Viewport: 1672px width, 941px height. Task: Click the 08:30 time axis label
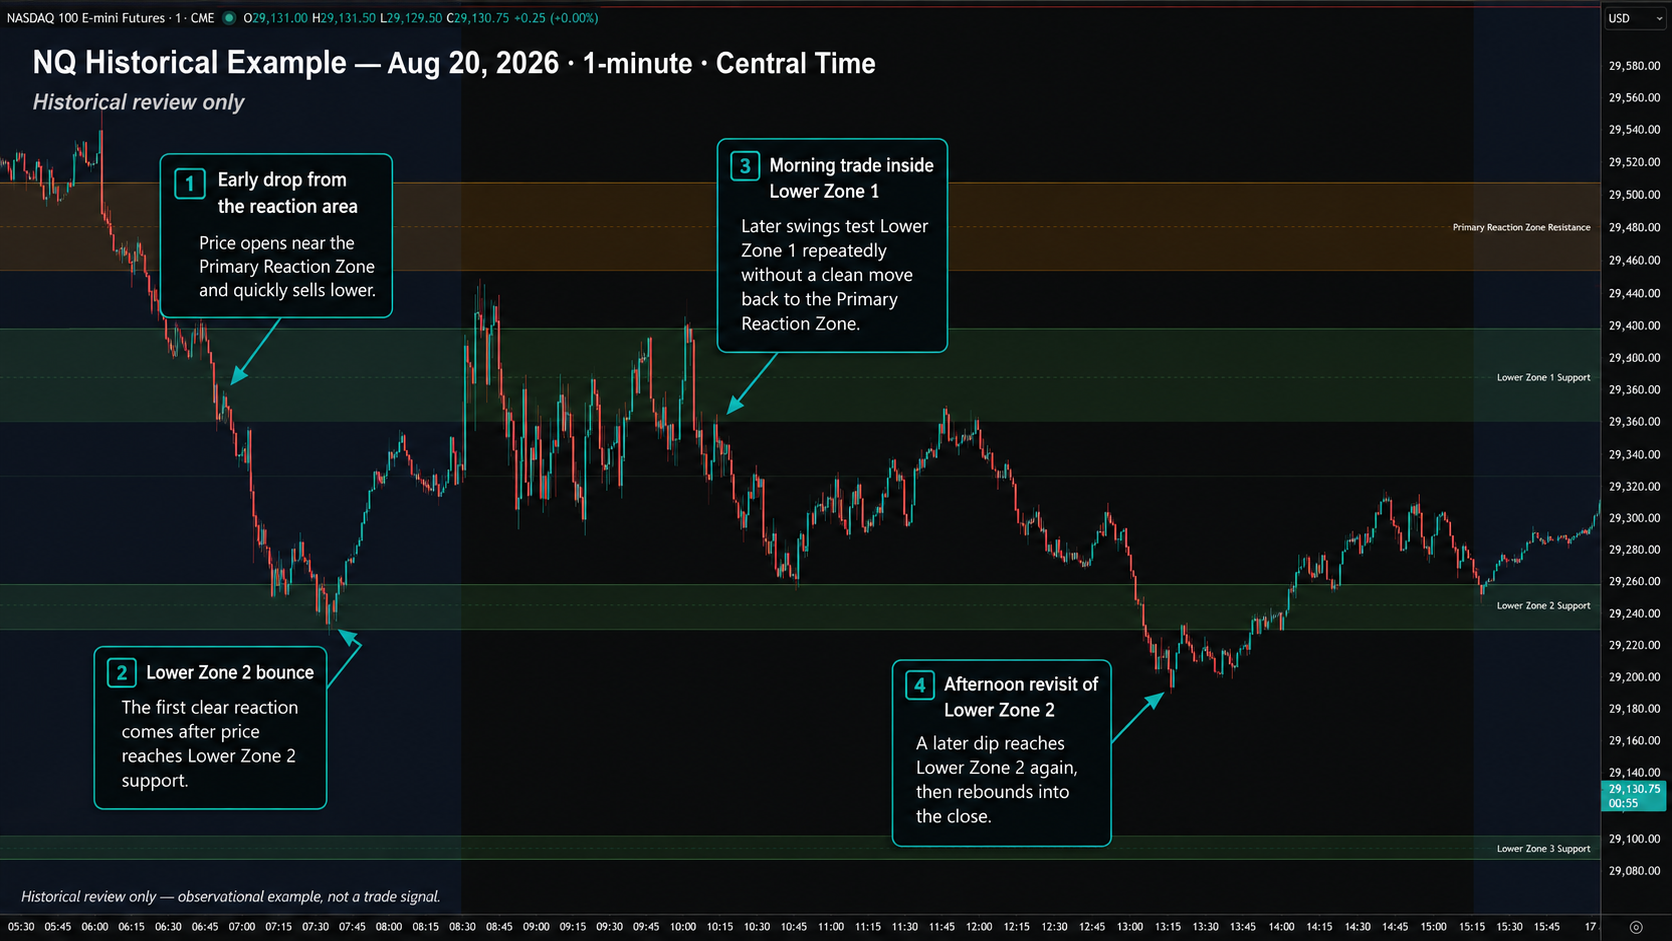462,927
